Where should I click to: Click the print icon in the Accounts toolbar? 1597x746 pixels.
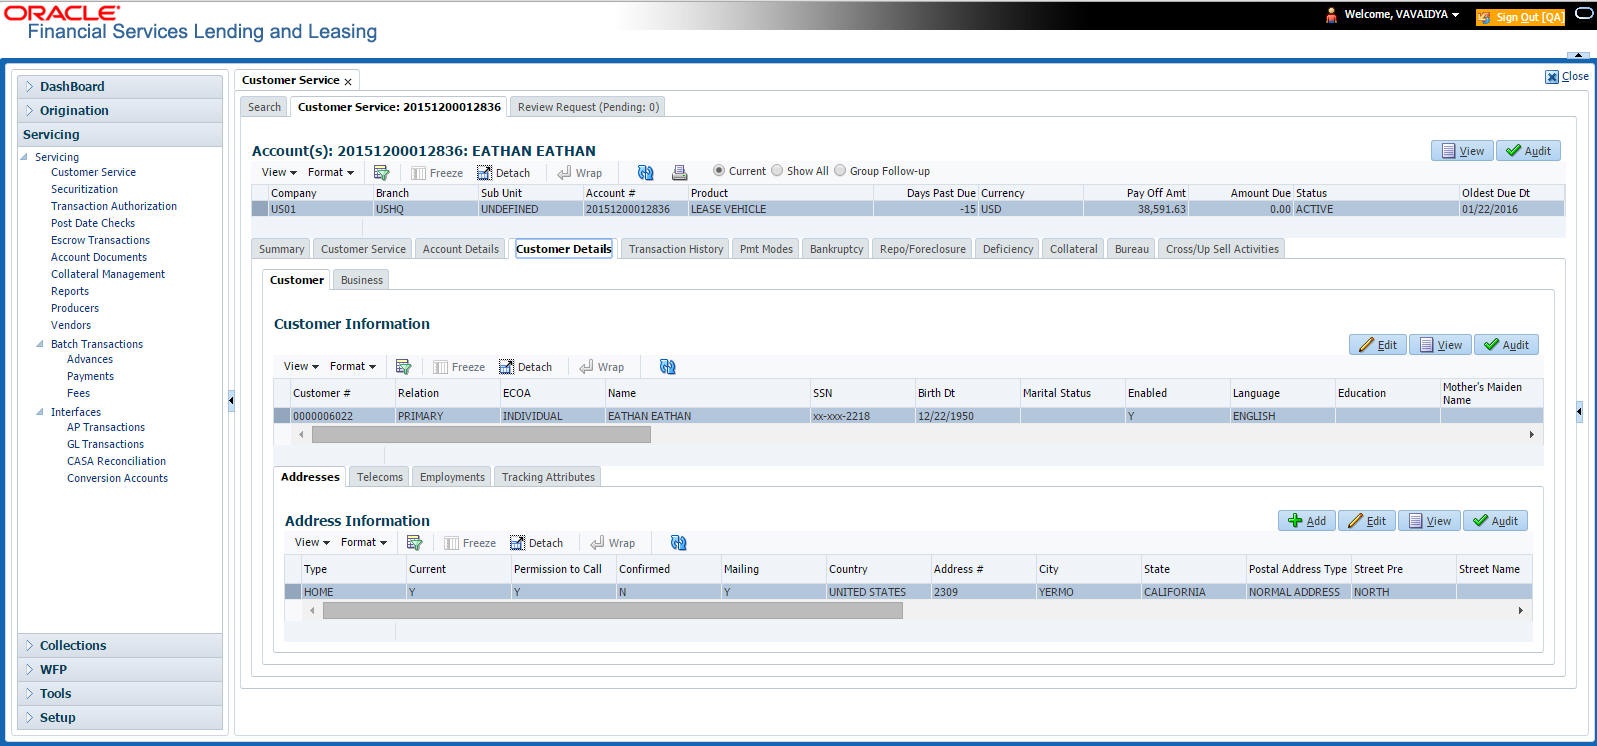(679, 172)
